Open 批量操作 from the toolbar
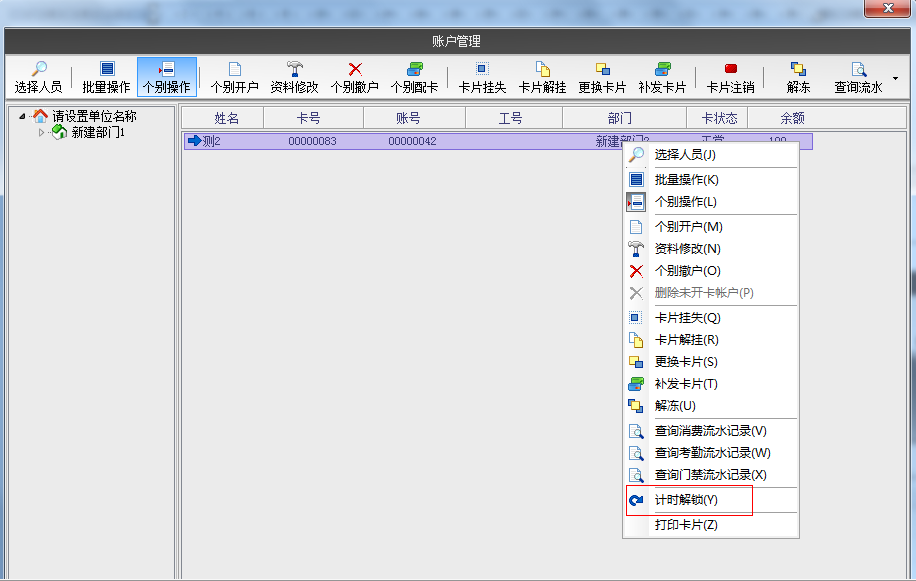Viewport: 916px width, 581px height. tap(106, 77)
